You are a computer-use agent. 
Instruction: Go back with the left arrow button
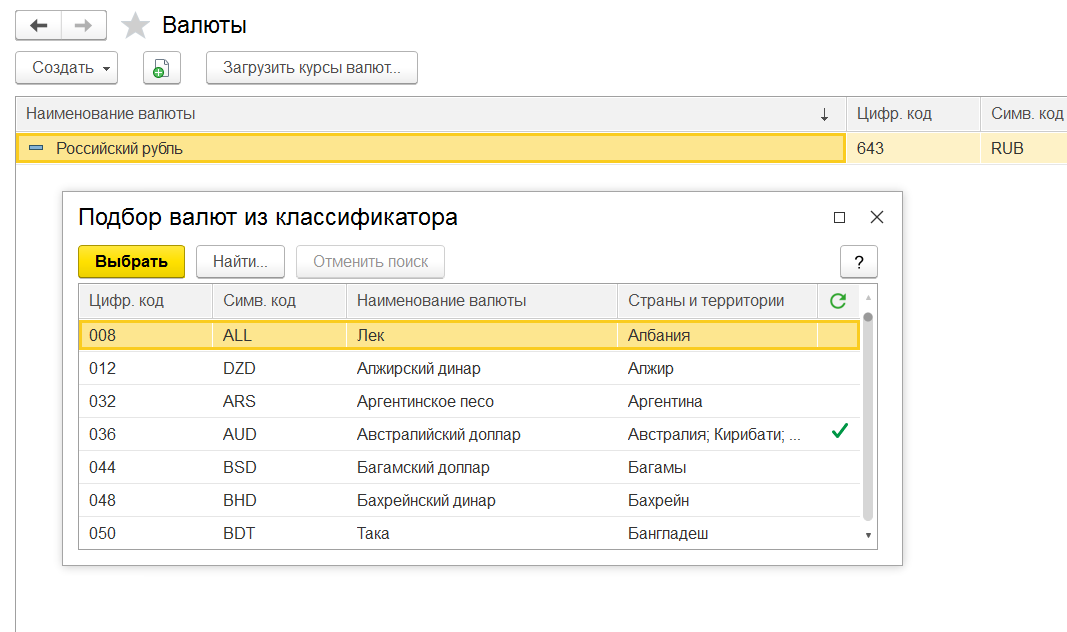pos(39,26)
